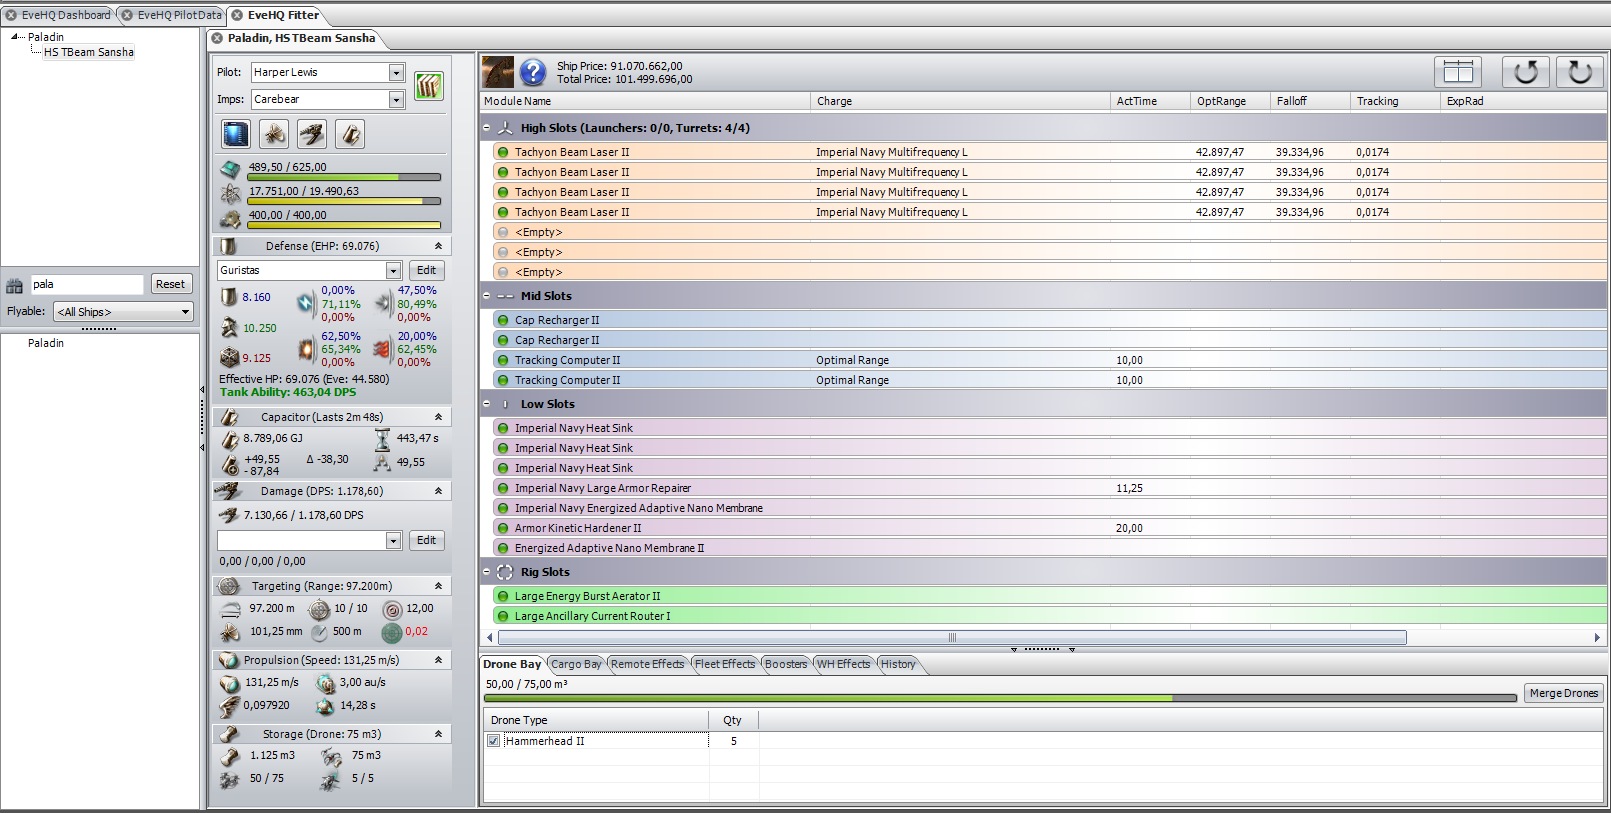
Task: Click the targeting range icon beside 97.200 m
Action: pyautogui.click(x=229, y=609)
